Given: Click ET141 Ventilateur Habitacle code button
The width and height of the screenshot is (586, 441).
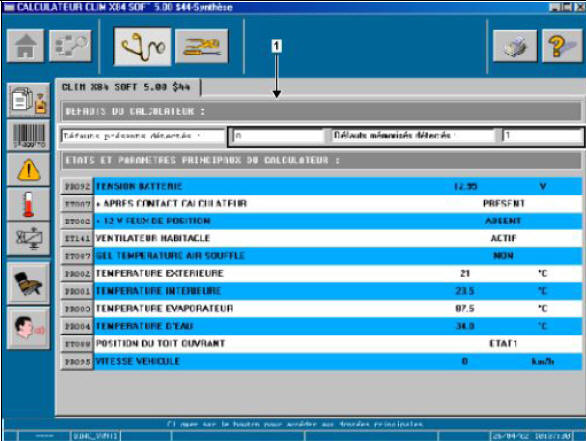Looking at the screenshot, I should 77,238.
